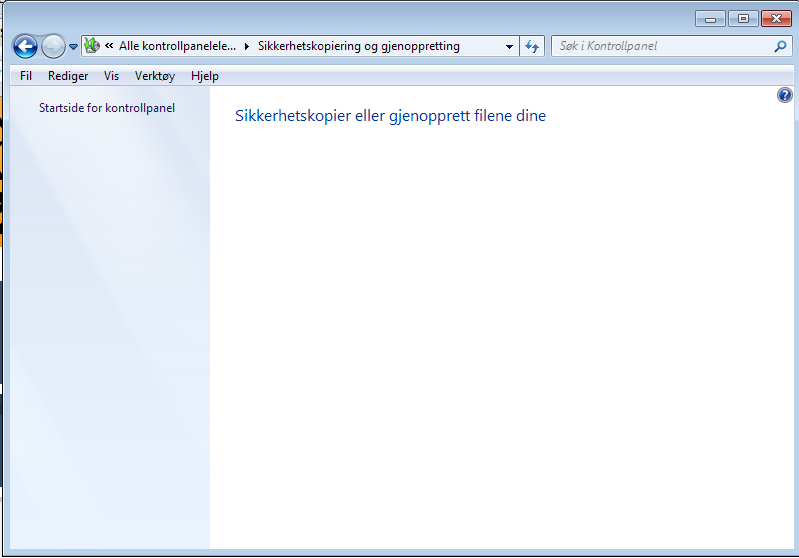Go back with the blue Back arrow
The width and height of the screenshot is (799, 558).
click(25, 47)
